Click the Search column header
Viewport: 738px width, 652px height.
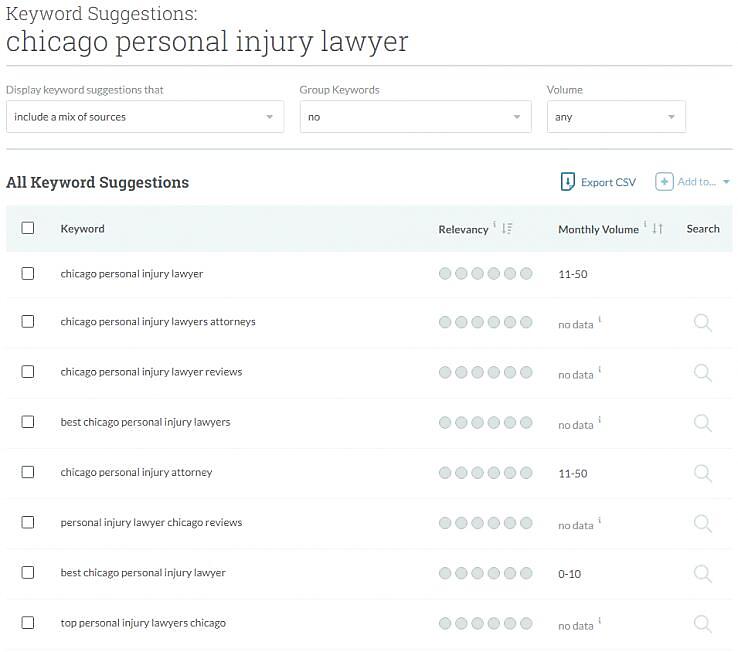click(703, 229)
